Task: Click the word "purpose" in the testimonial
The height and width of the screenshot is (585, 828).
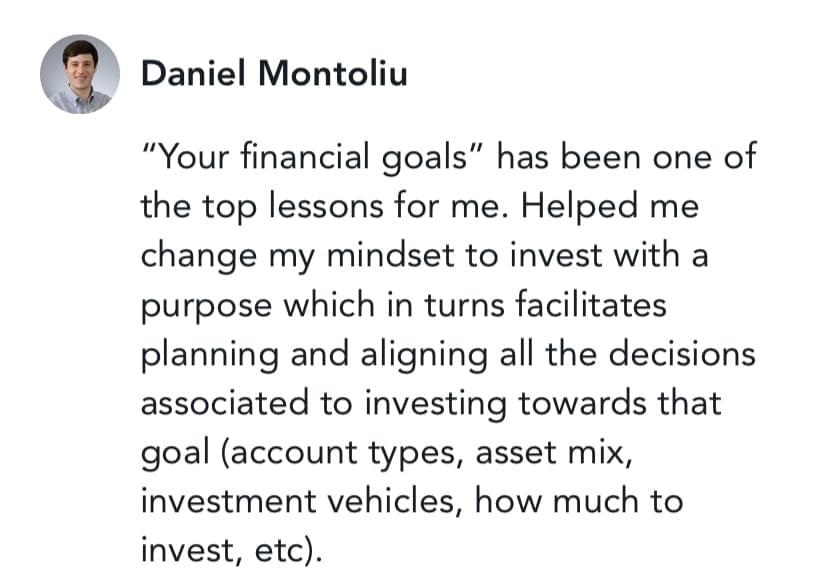Action: tap(201, 304)
